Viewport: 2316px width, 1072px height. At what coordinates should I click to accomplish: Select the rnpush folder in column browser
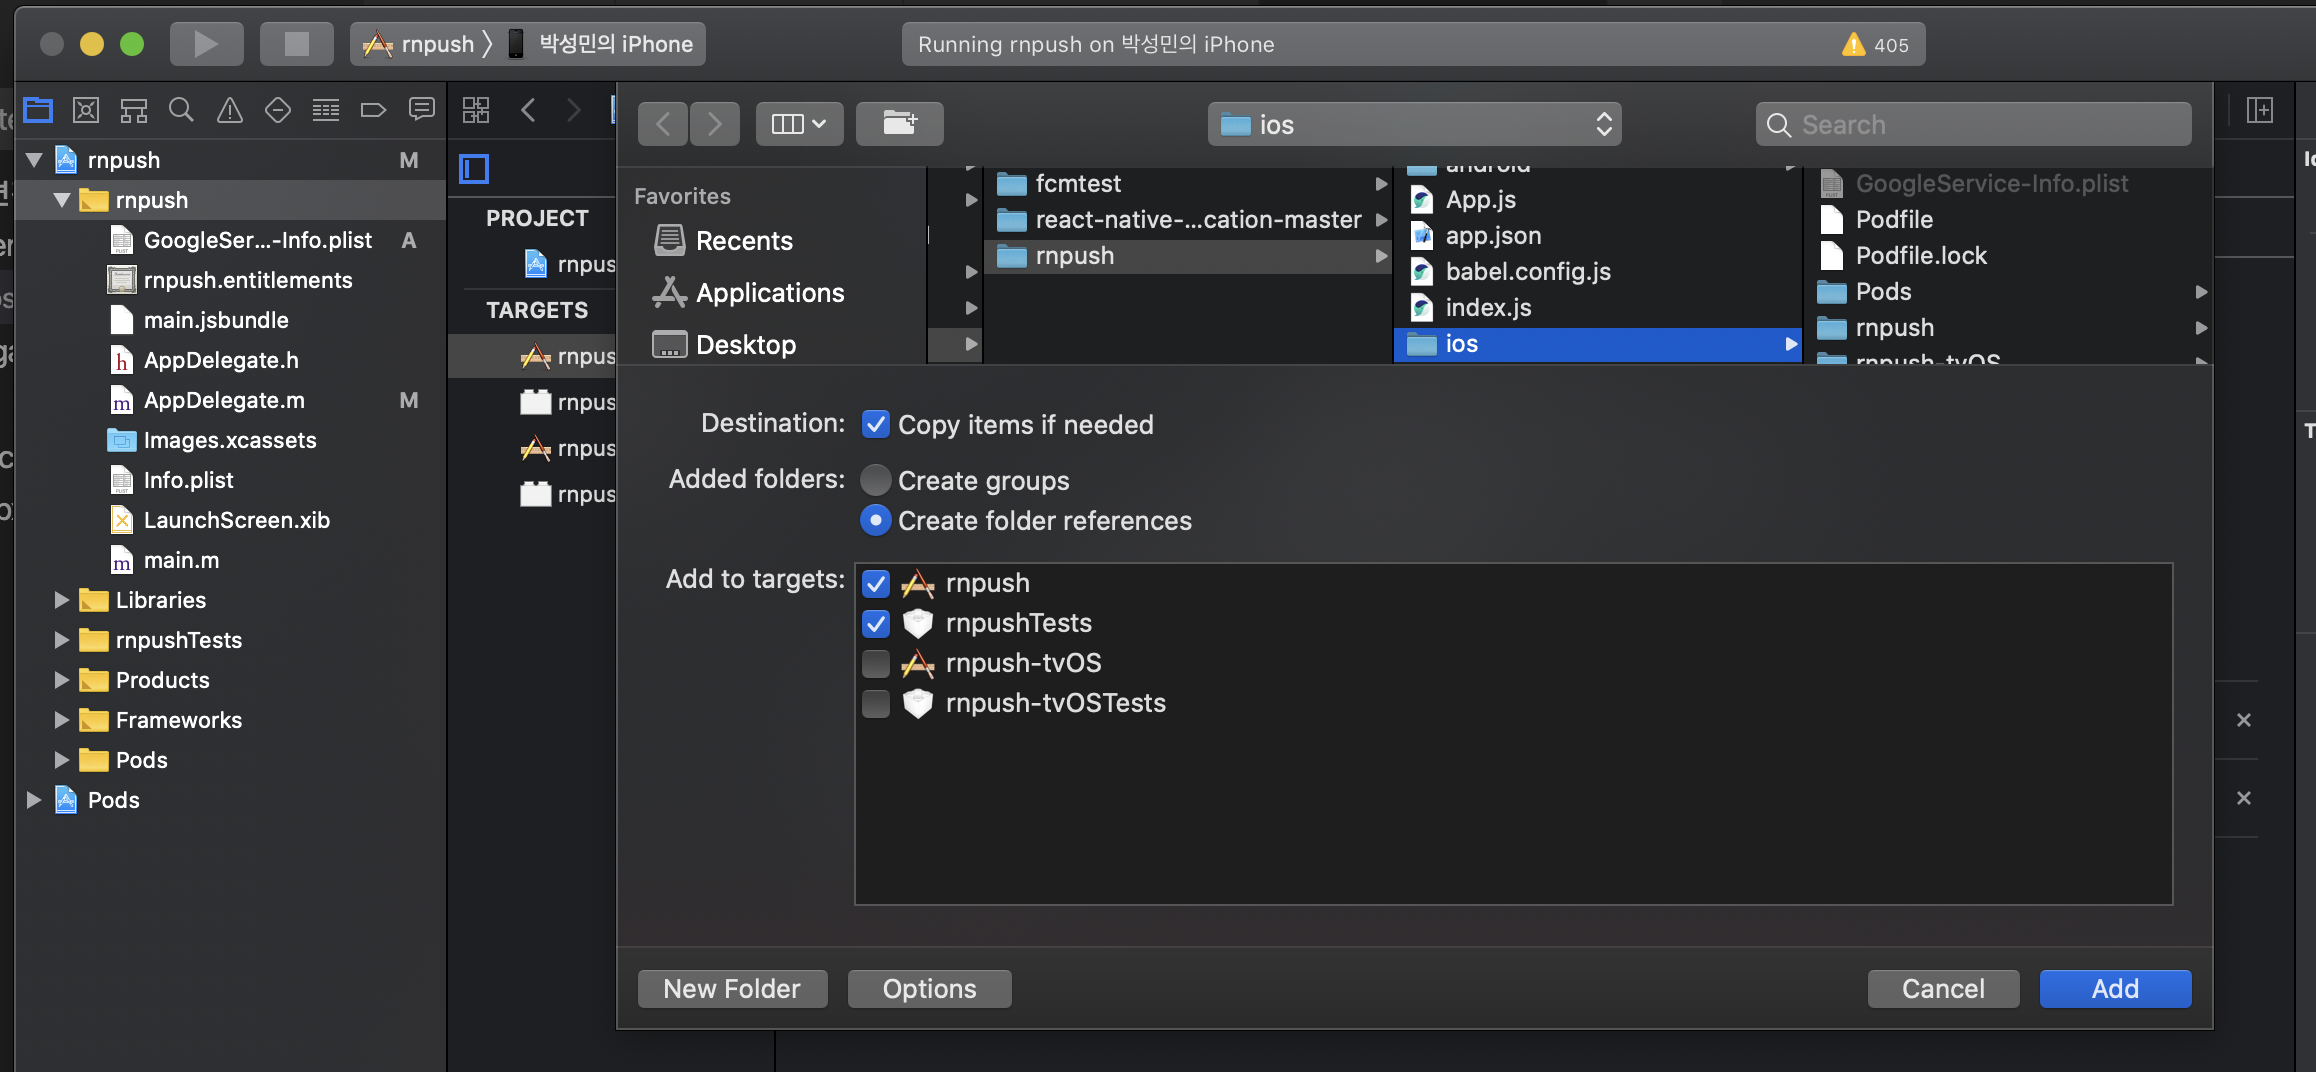[x=1190, y=256]
